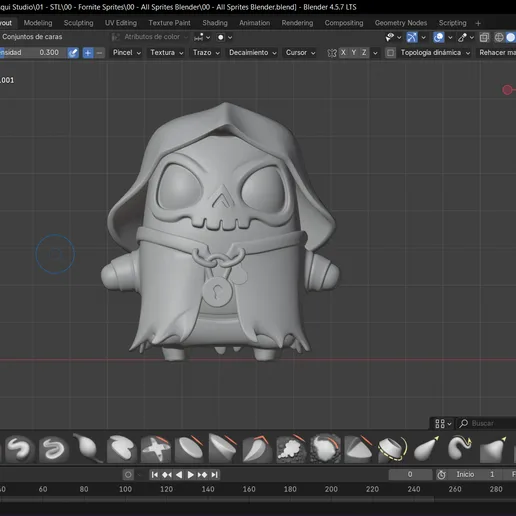
Task: Open the Decaimiento dropdown
Action: (252, 53)
